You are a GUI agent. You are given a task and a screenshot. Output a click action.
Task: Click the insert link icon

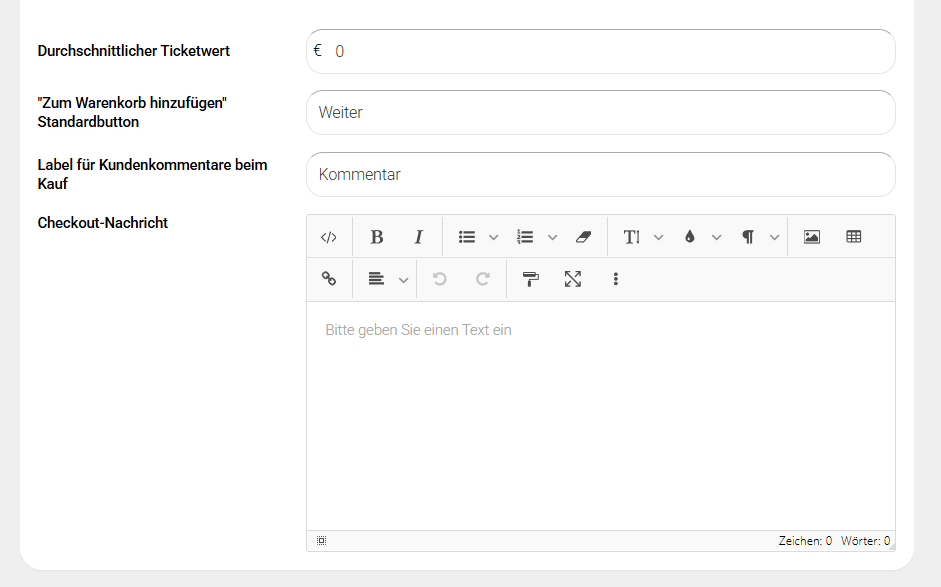pos(328,279)
